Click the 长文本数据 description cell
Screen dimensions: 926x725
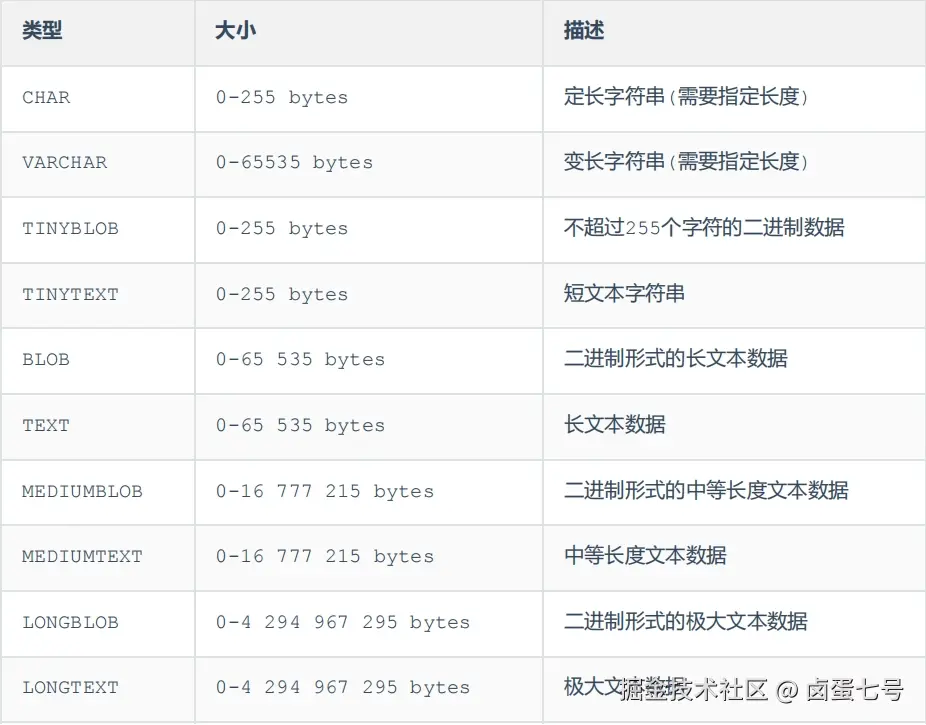[610, 426]
